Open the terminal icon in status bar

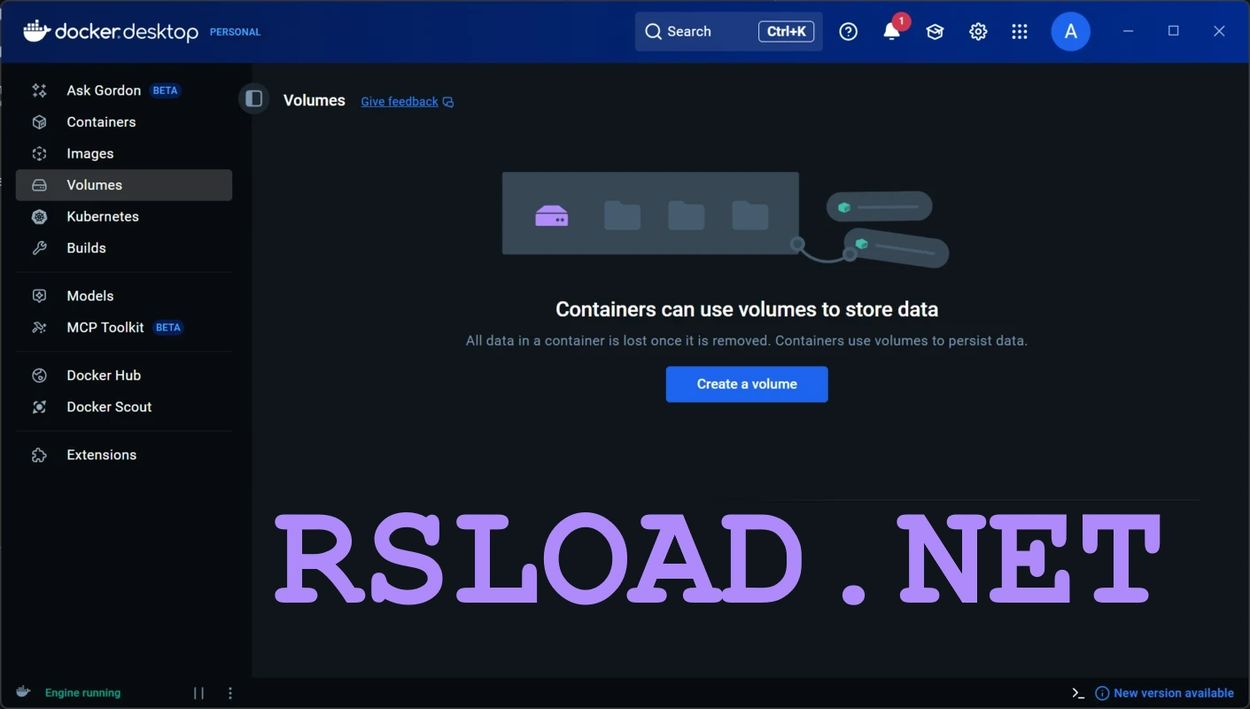click(x=1078, y=693)
